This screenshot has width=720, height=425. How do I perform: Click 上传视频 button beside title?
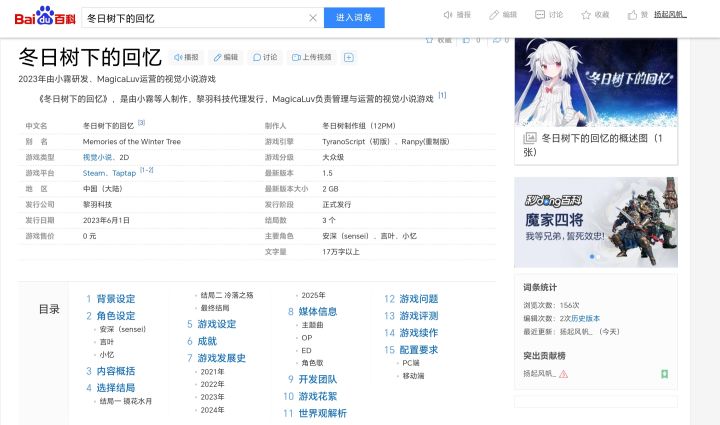click(312, 57)
